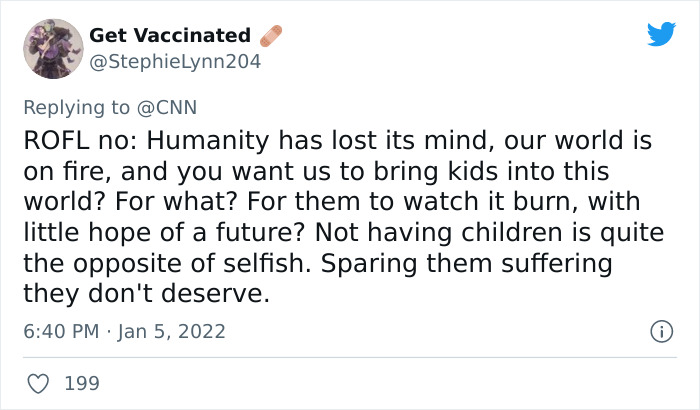Click the bandage emoji beside the name

coord(271,36)
